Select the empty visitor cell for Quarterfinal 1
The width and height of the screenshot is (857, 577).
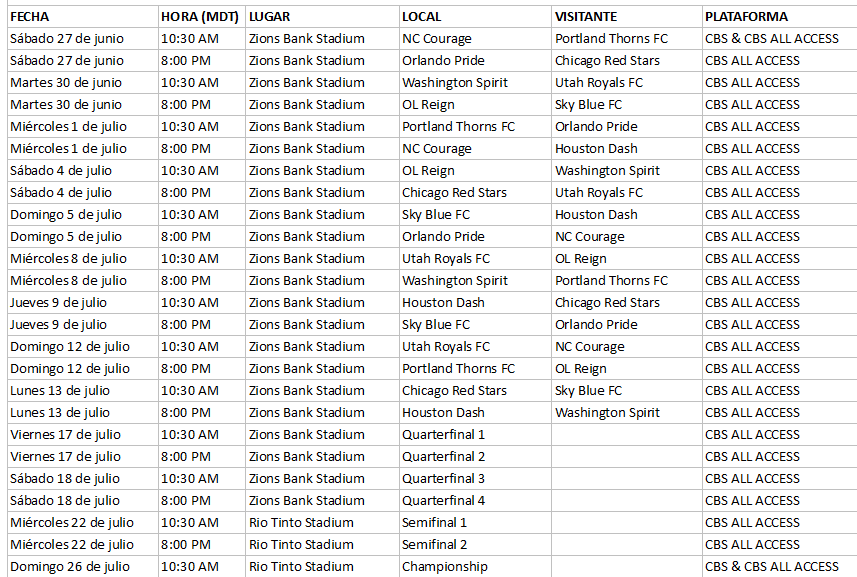click(627, 434)
